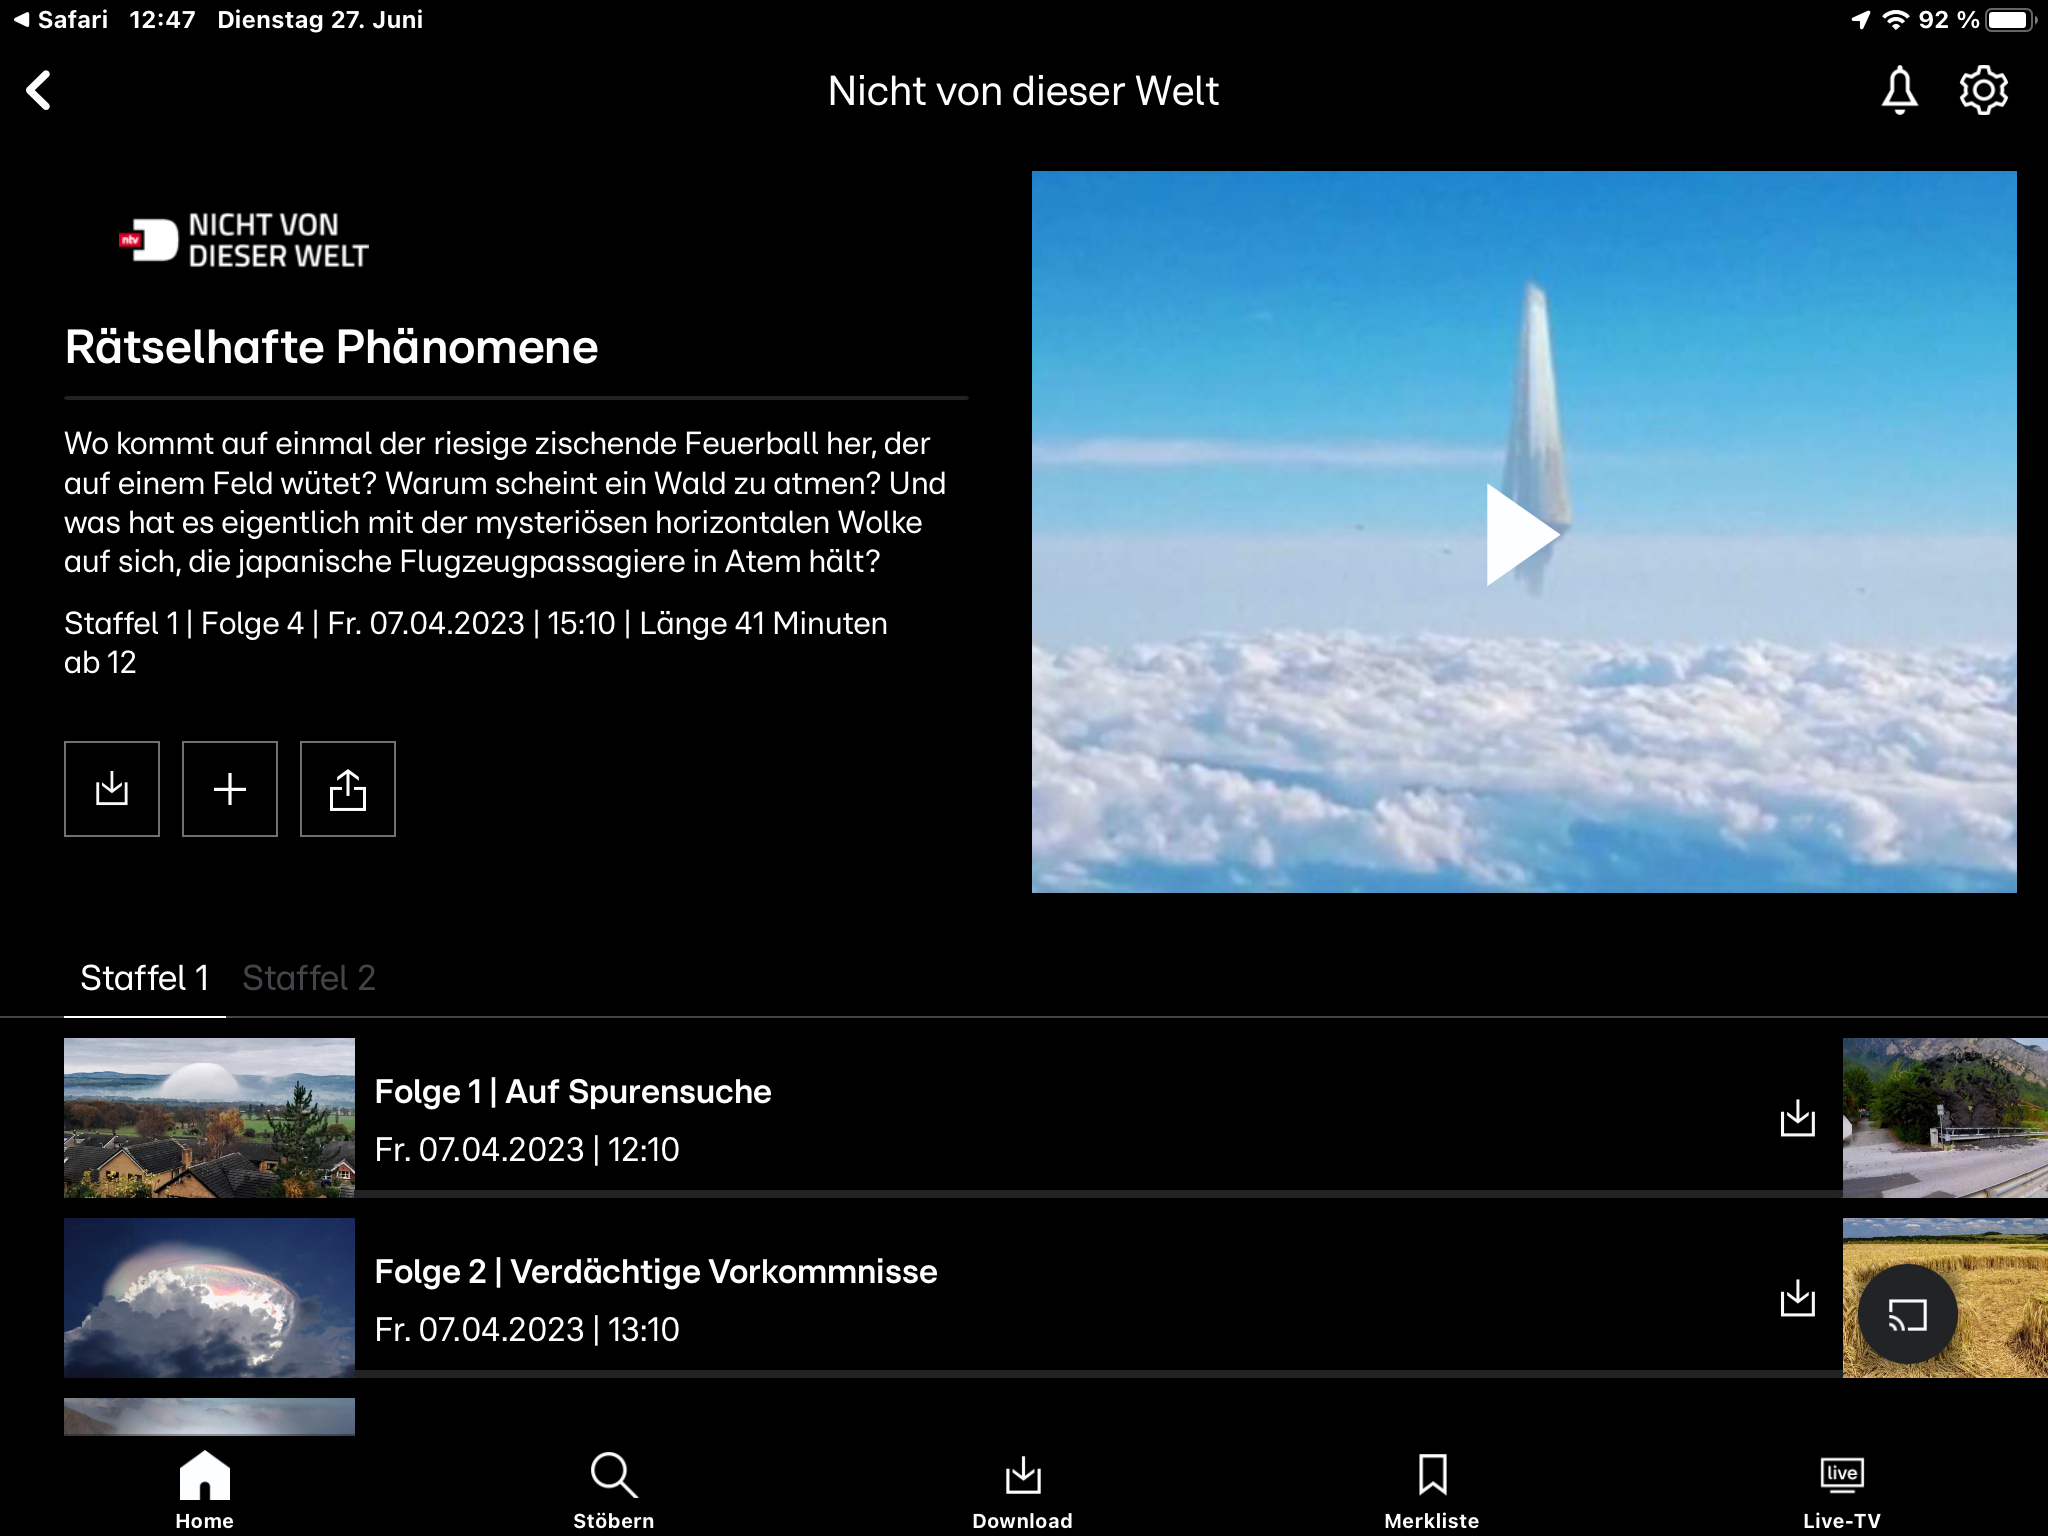Add episode to watchlist with plus
This screenshot has height=1536, width=2048.
point(230,789)
